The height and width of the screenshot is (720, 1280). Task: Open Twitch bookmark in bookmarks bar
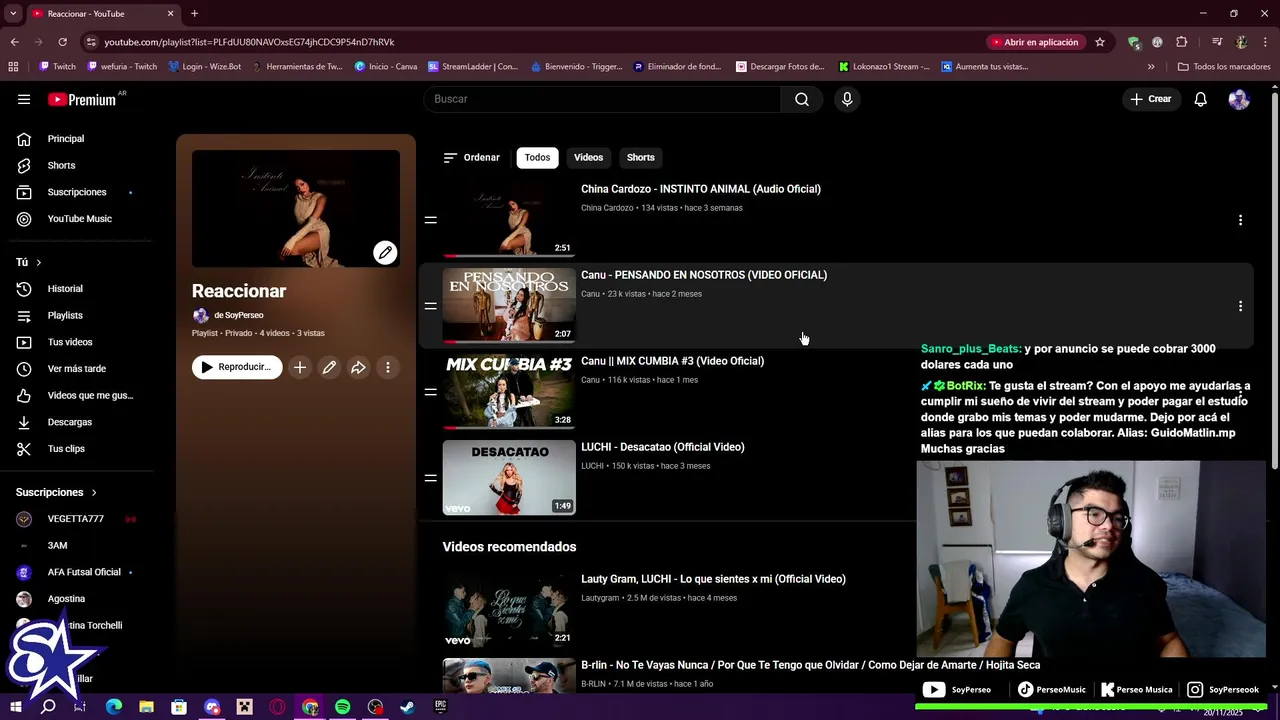[x=57, y=67]
